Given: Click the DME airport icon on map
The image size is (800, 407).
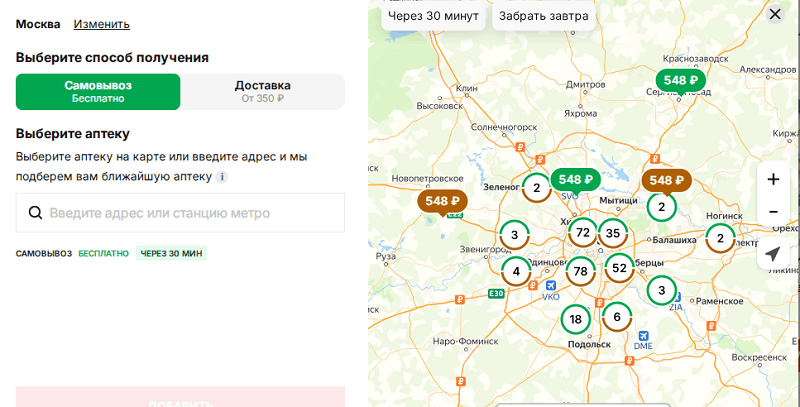Looking at the screenshot, I should 643,336.
